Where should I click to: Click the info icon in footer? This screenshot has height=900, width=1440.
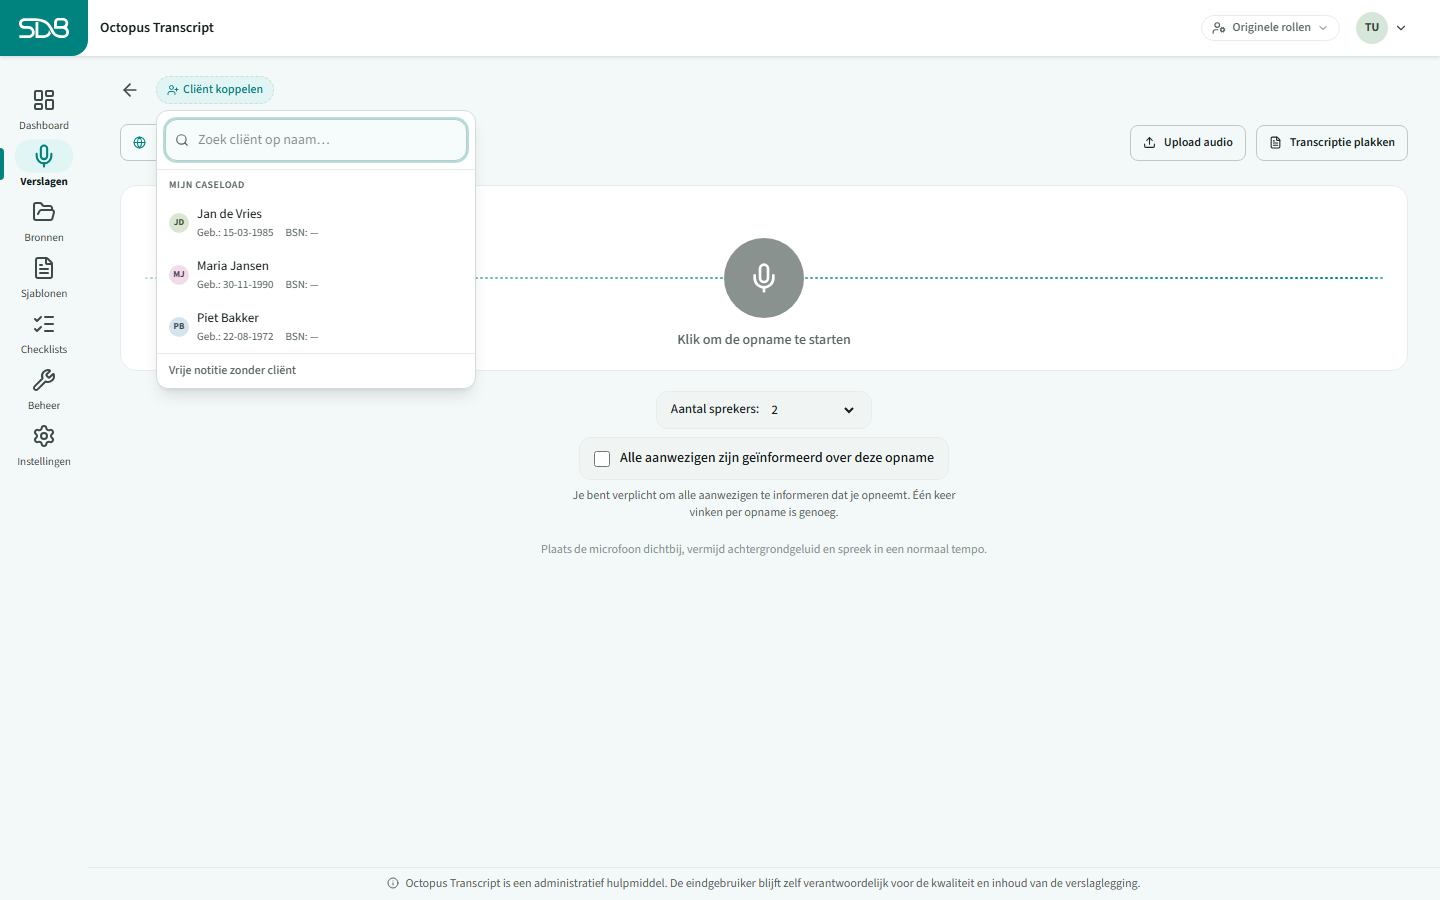coord(393,883)
